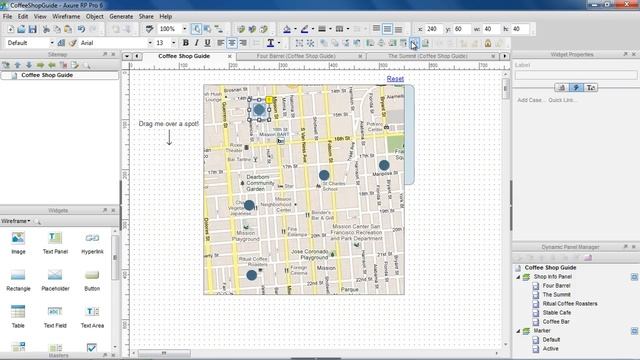
Task: Click the Sitemap indent green arrow icon
Action: coord(40,65)
